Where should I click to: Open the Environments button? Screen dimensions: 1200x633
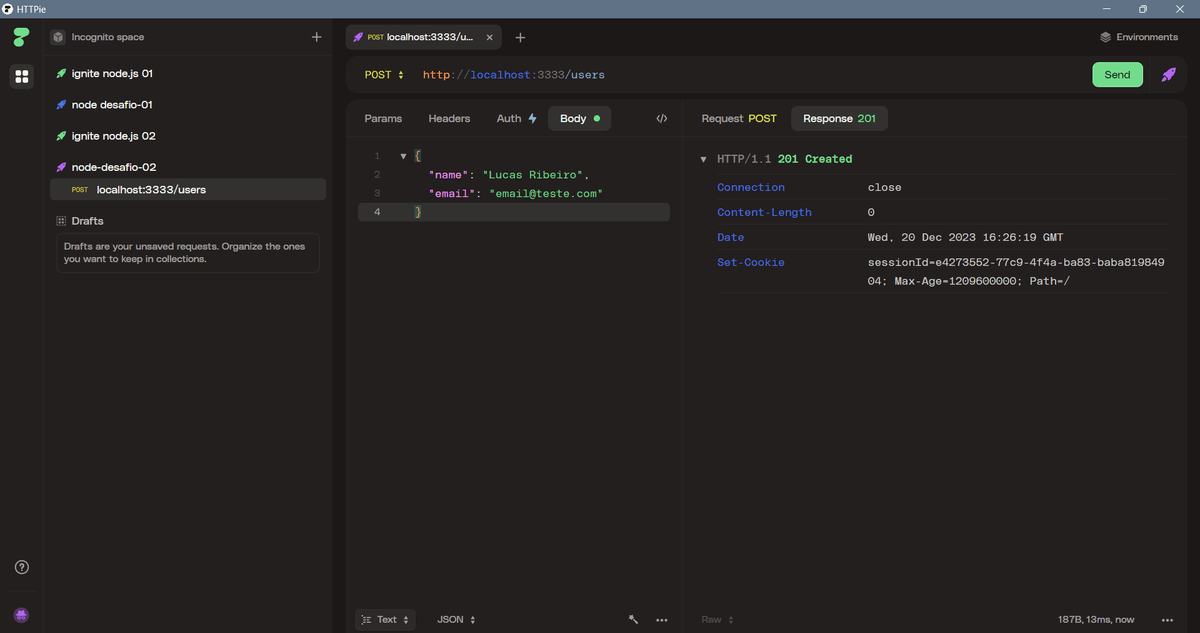pos(1138,37)
